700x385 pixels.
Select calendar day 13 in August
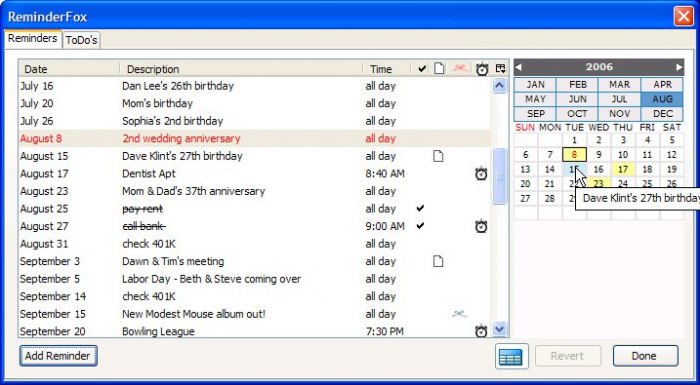(525, 169)
